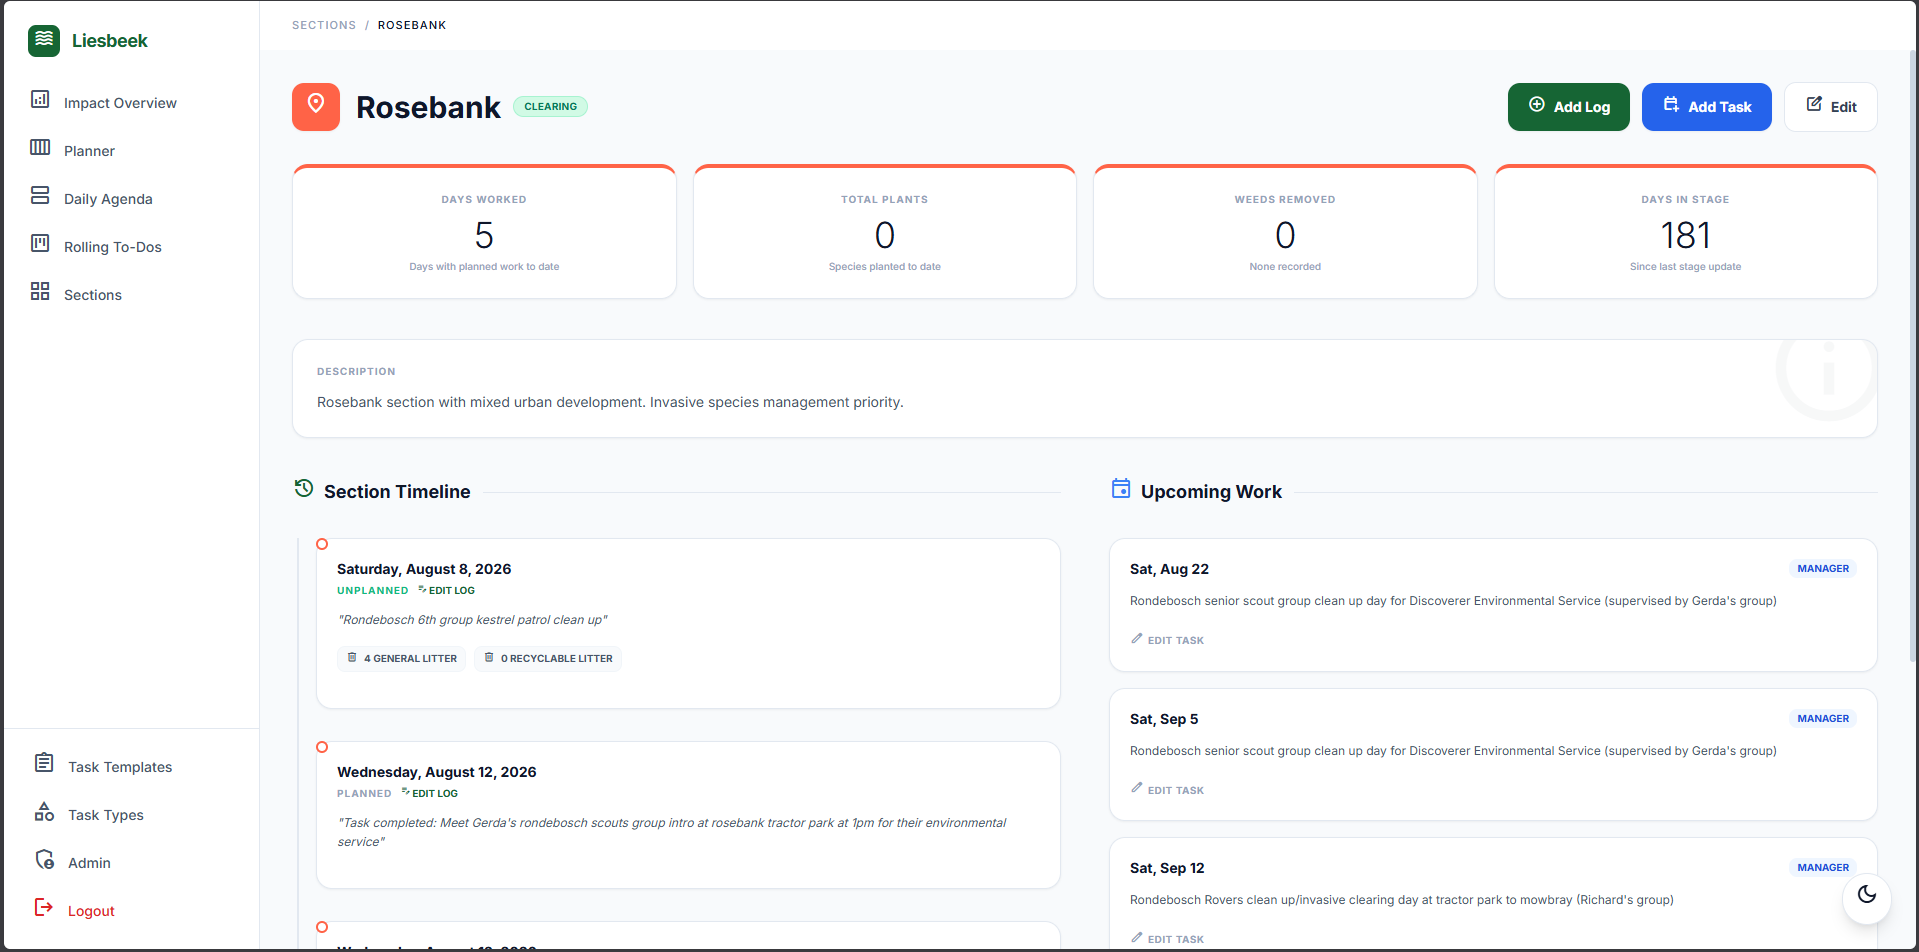Click the Daily Agenda rows icon
This screenshot has height=952, width=1919.
click(40, 195)
